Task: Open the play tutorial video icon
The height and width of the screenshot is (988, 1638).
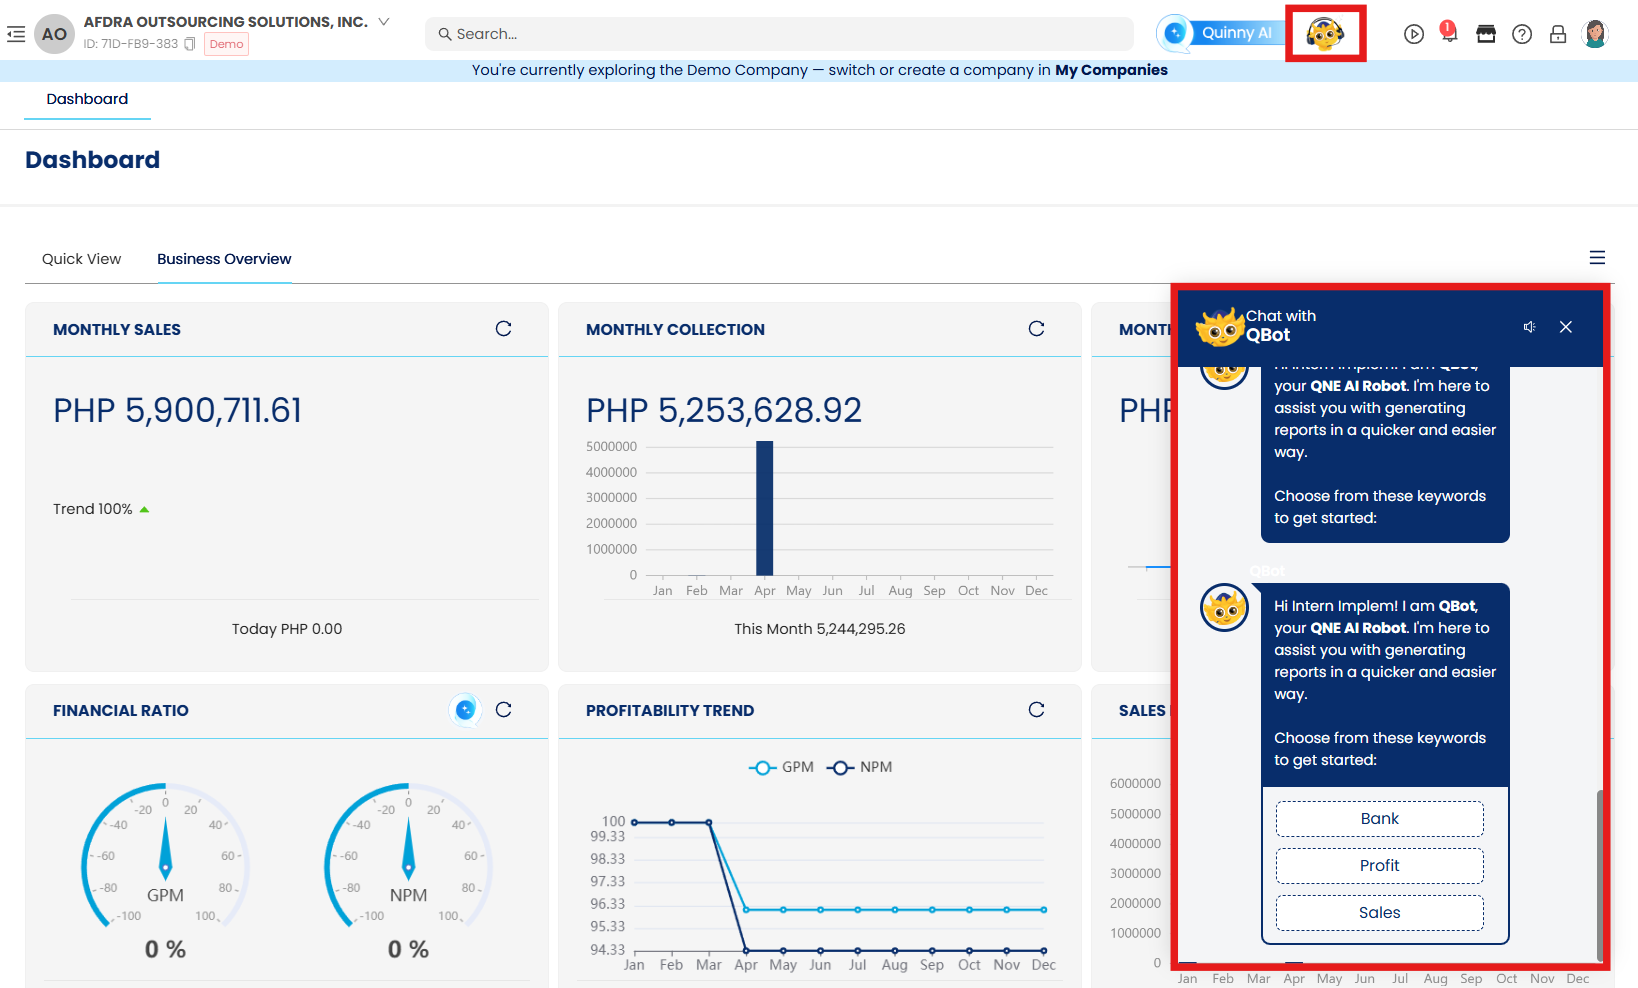Action: 1413,34
